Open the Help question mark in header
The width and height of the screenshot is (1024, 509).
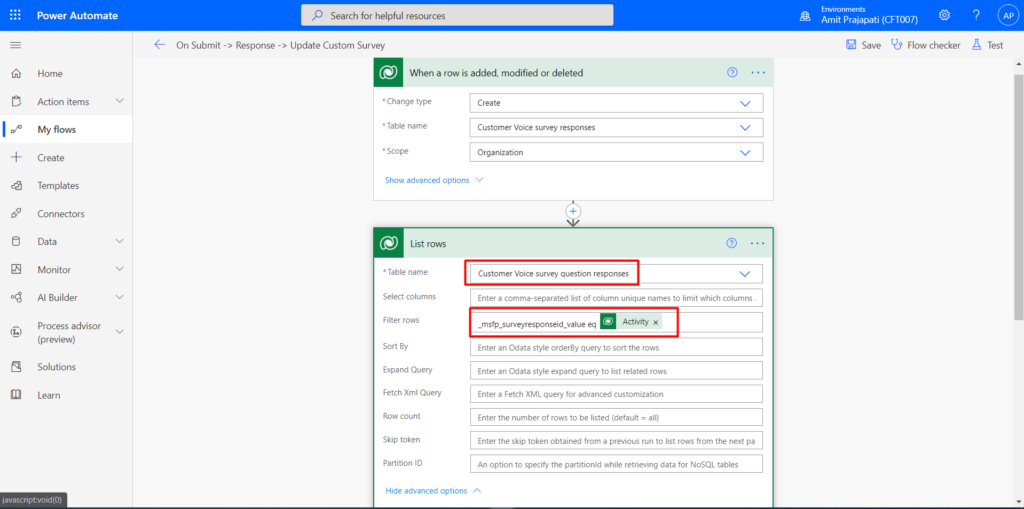point(976,15)
